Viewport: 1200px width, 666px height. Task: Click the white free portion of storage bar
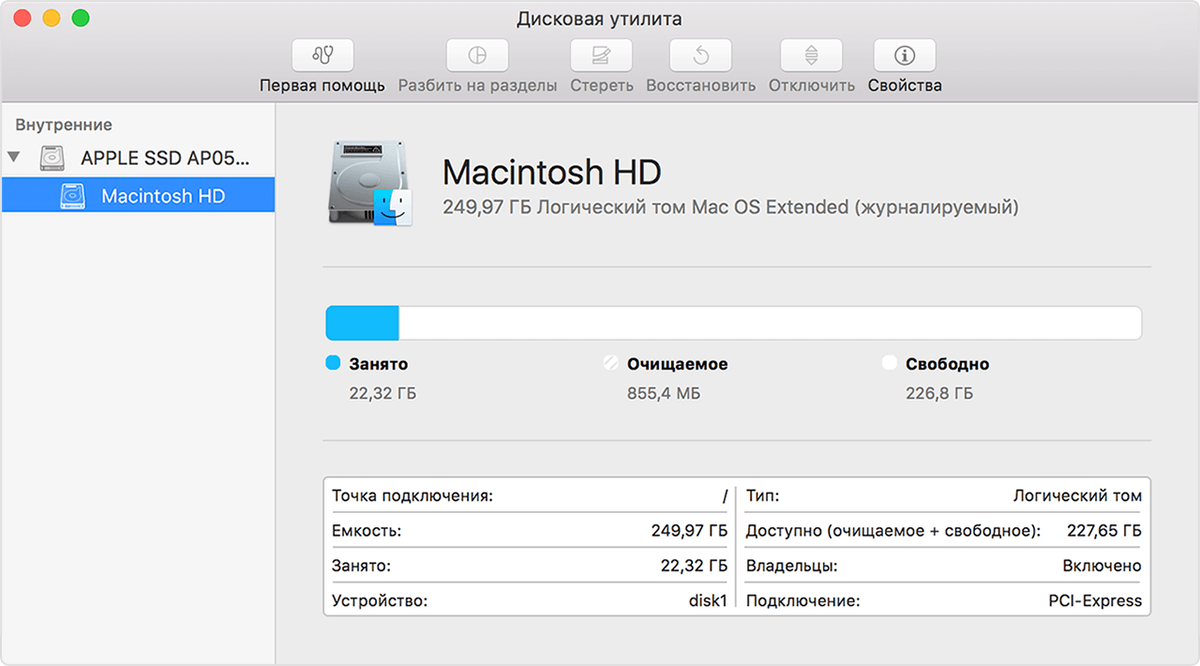point(770,323)
